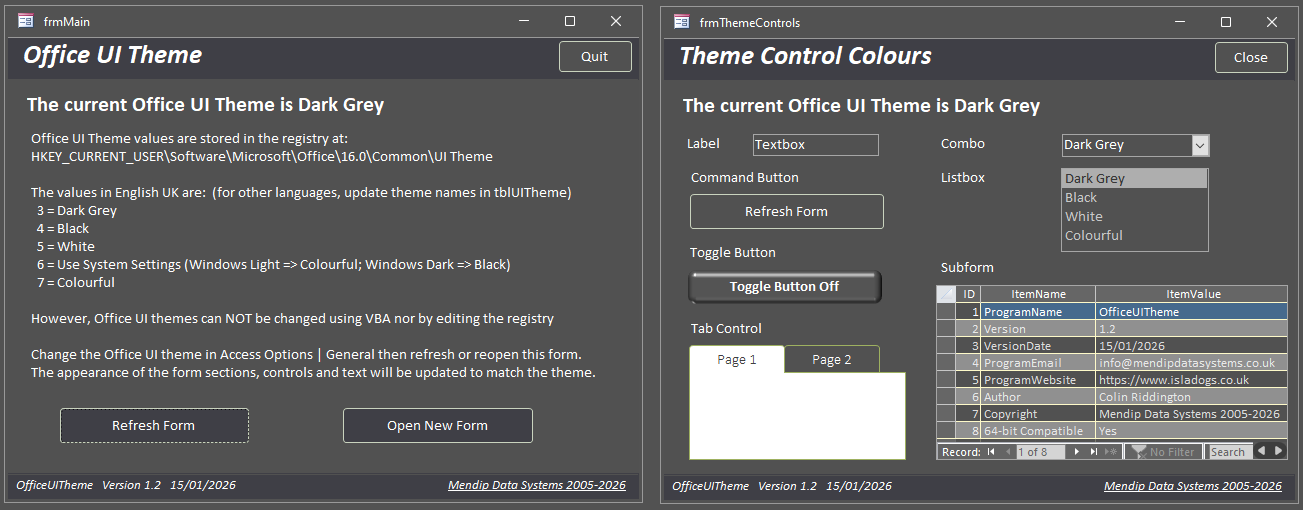Close the Theme Control Colours form
This screenshot has height=510, width=1303.
click(x=1250, y=58)
